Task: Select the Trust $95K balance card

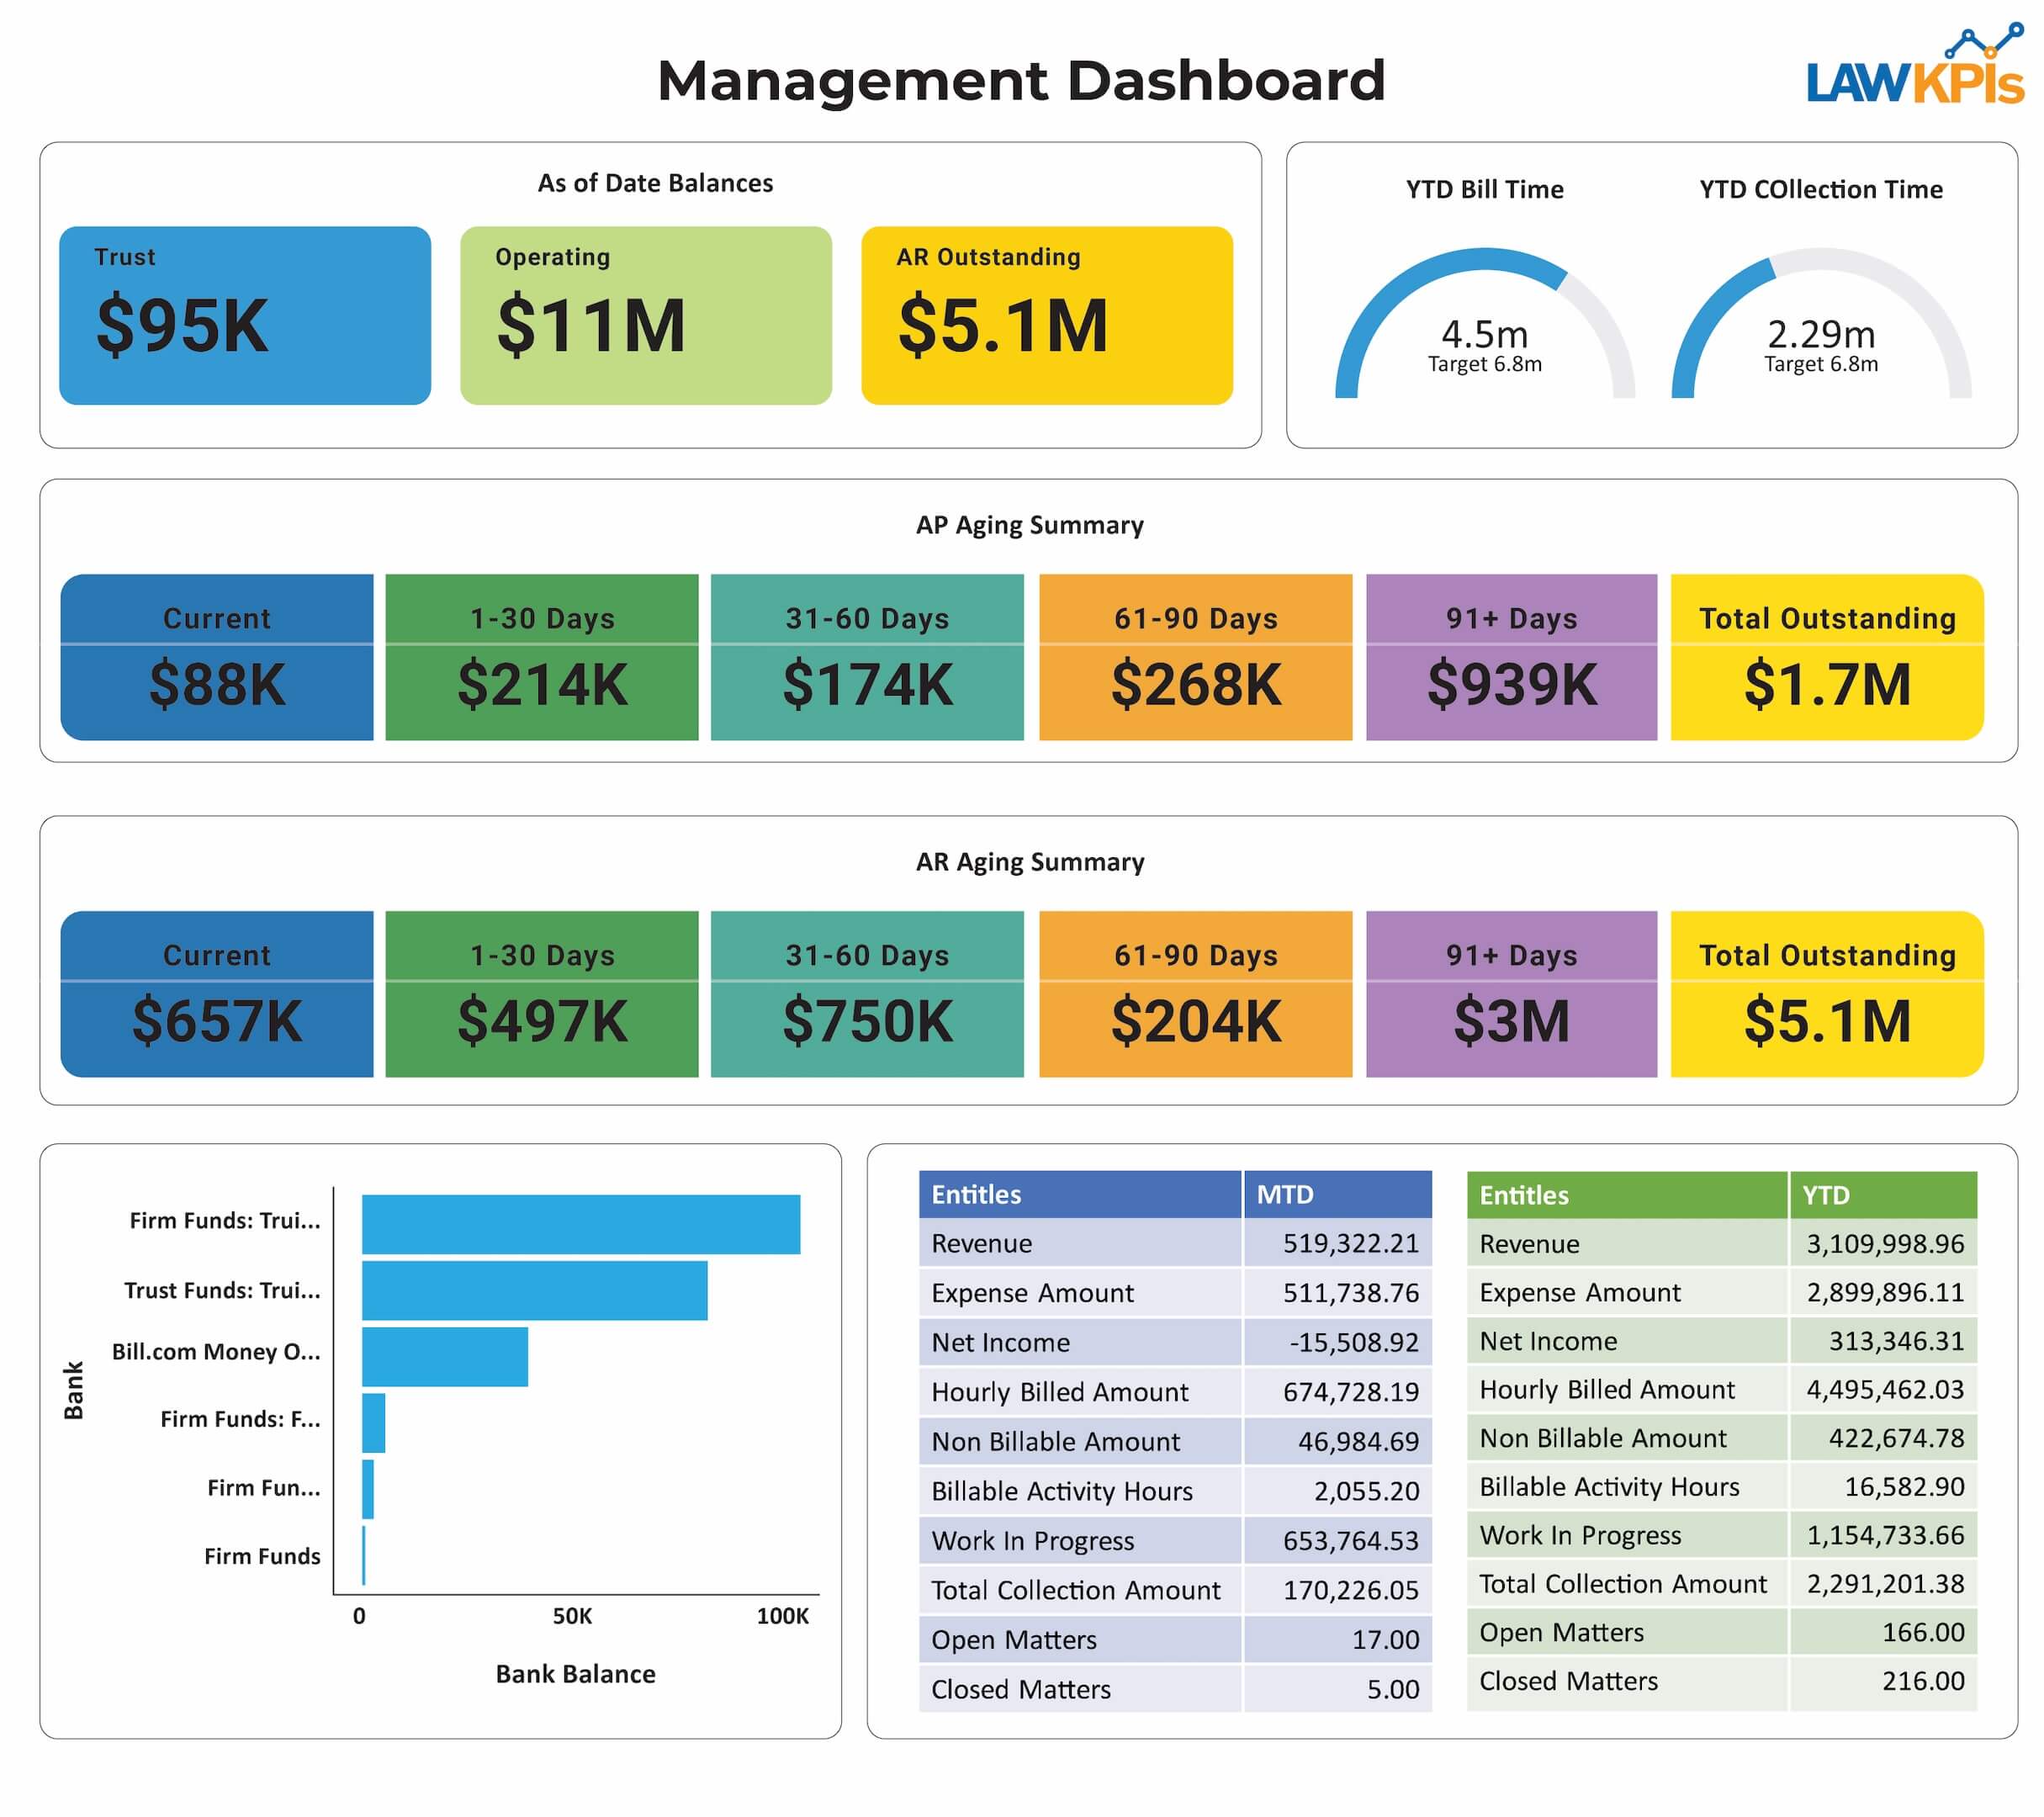Action: click(245, 315)
